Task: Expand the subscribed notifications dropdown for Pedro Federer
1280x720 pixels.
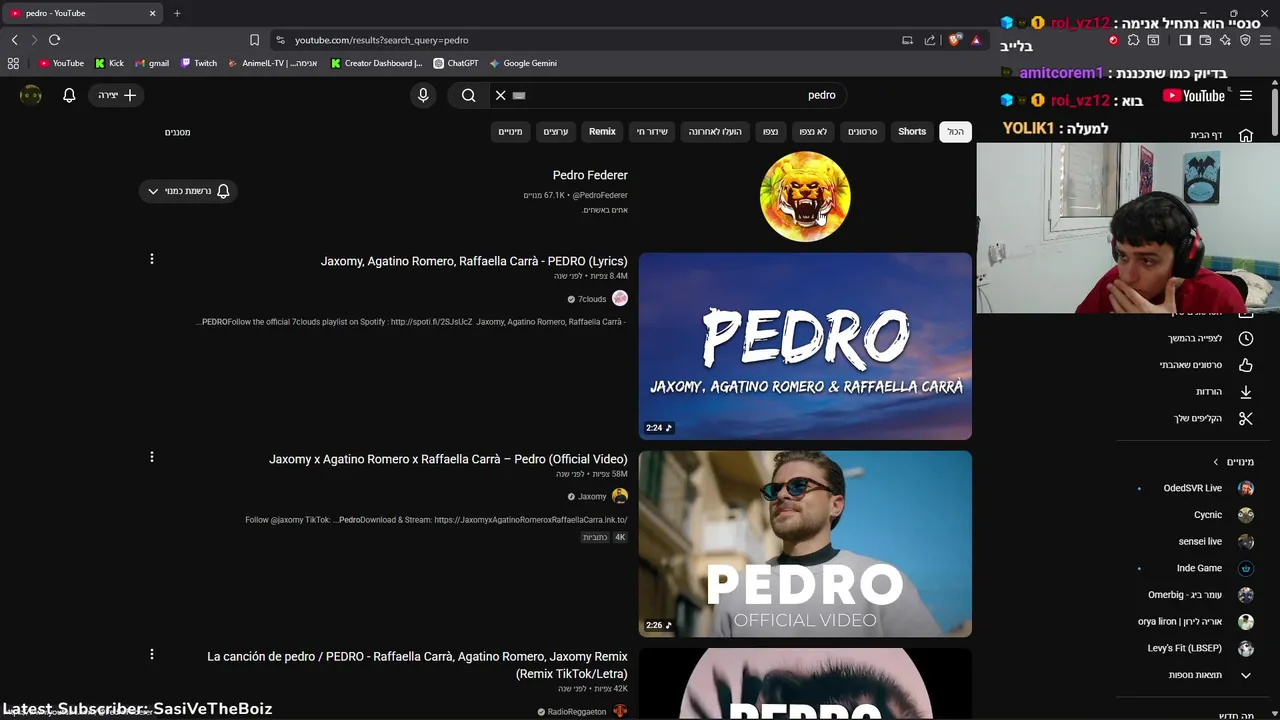Action: (188, 191)
